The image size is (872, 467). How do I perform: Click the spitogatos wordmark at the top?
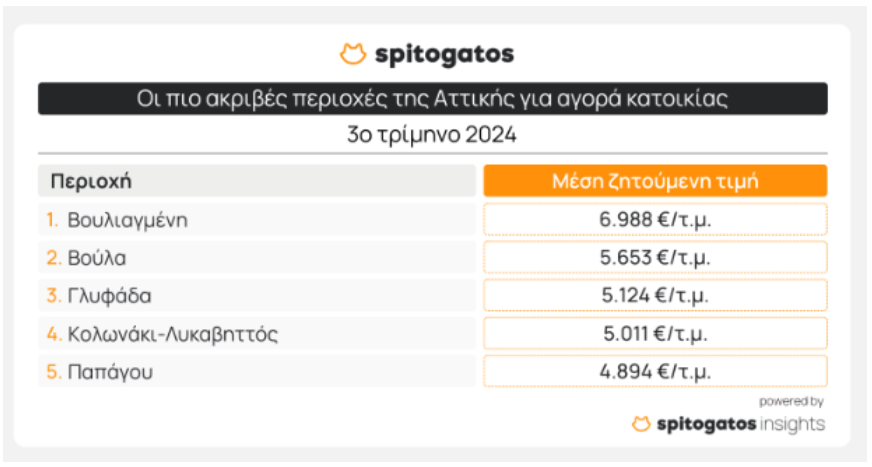point(444,54)
